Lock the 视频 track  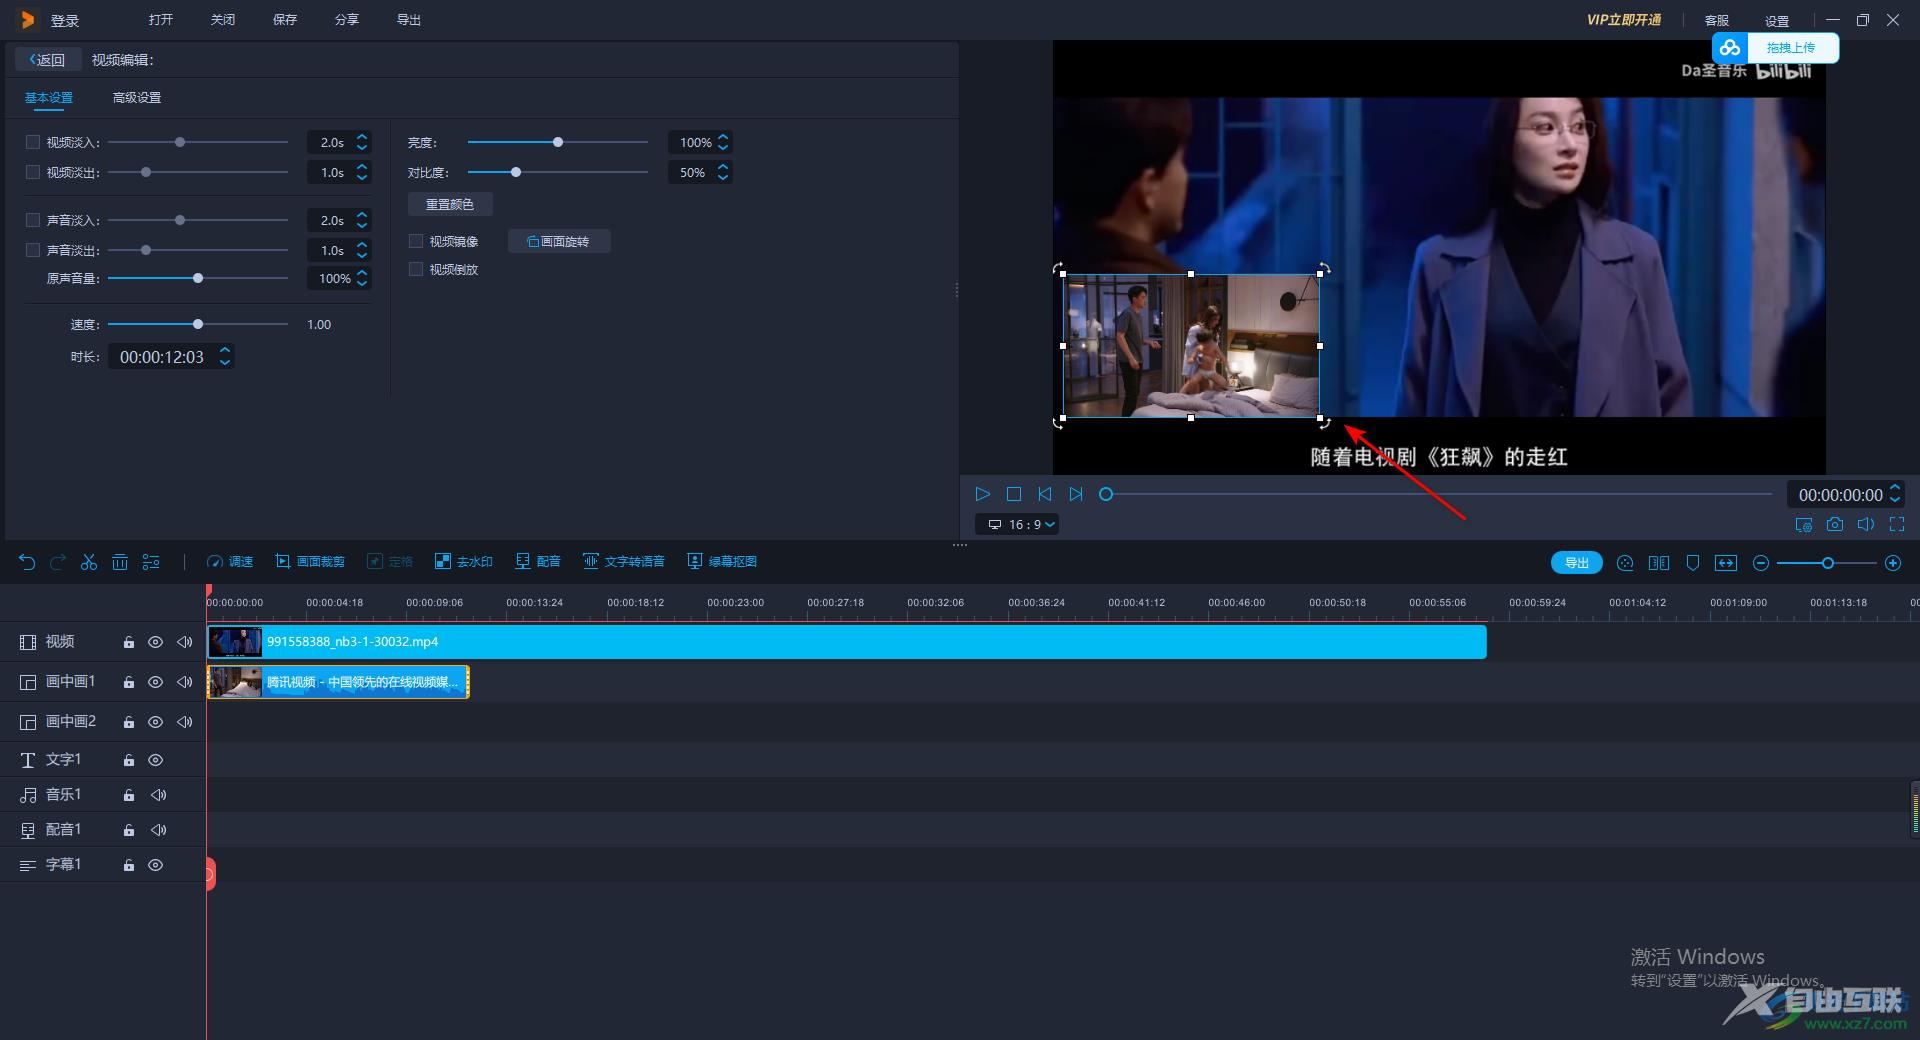click(x=129, y=642)
